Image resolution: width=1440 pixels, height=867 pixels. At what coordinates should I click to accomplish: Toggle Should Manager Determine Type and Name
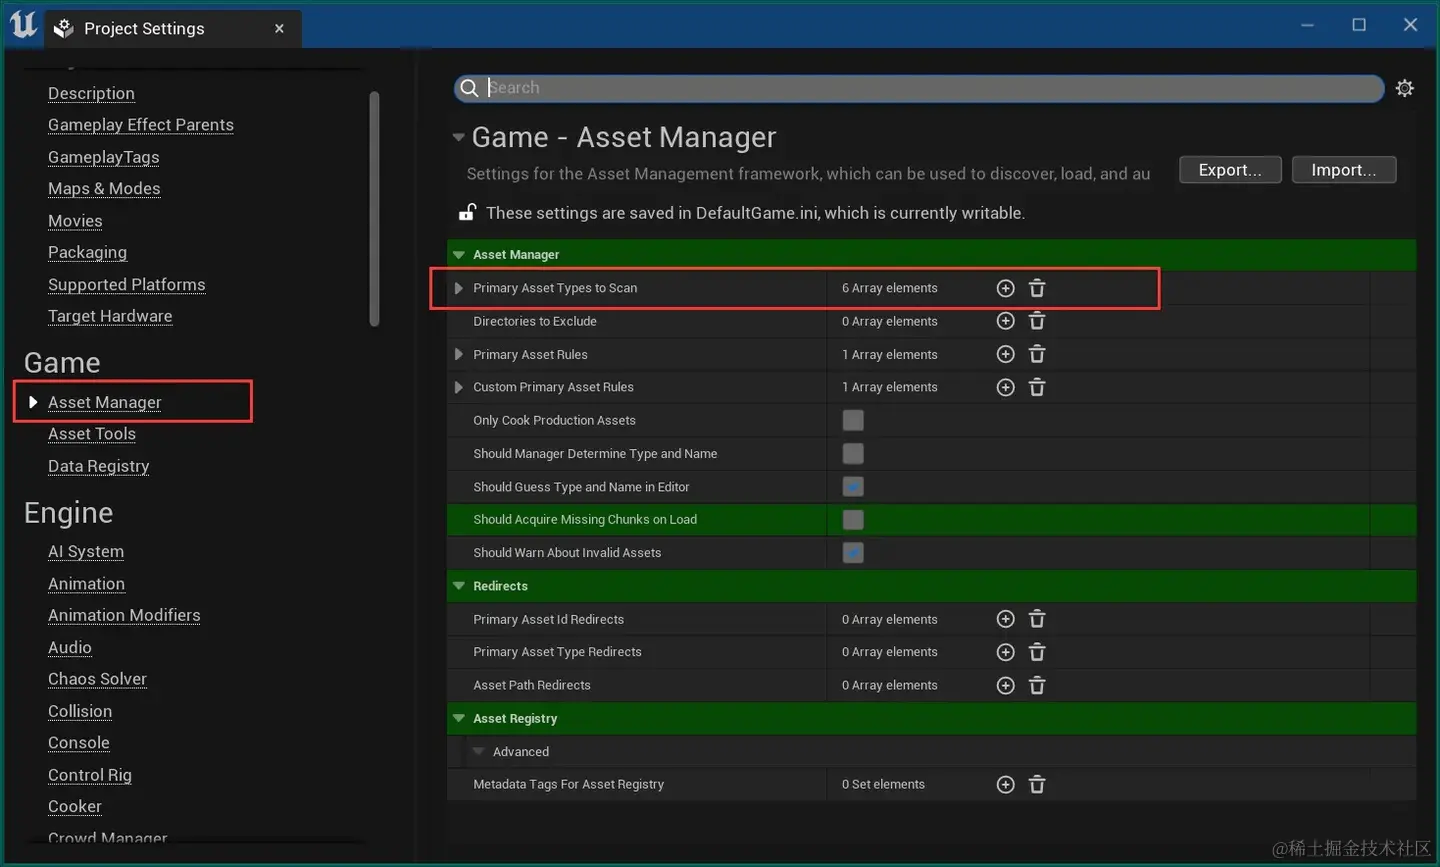pos(853,454)
